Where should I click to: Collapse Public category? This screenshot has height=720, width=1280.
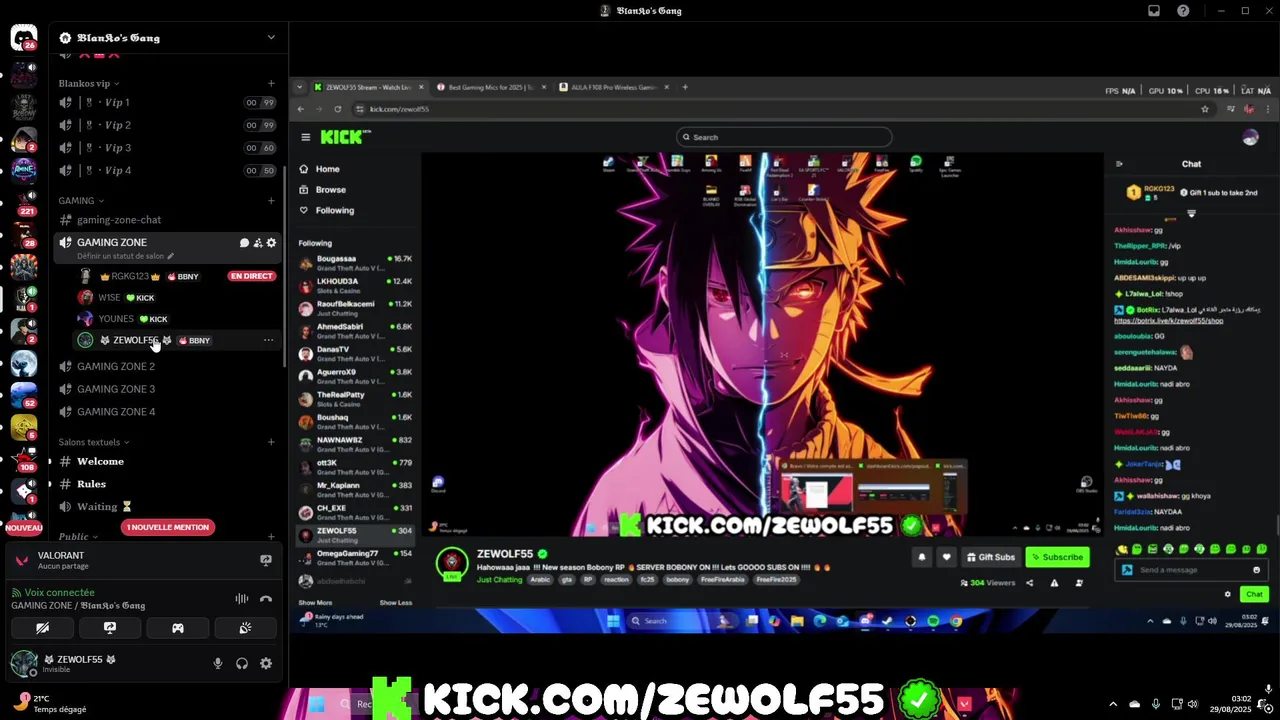point(79,537)
